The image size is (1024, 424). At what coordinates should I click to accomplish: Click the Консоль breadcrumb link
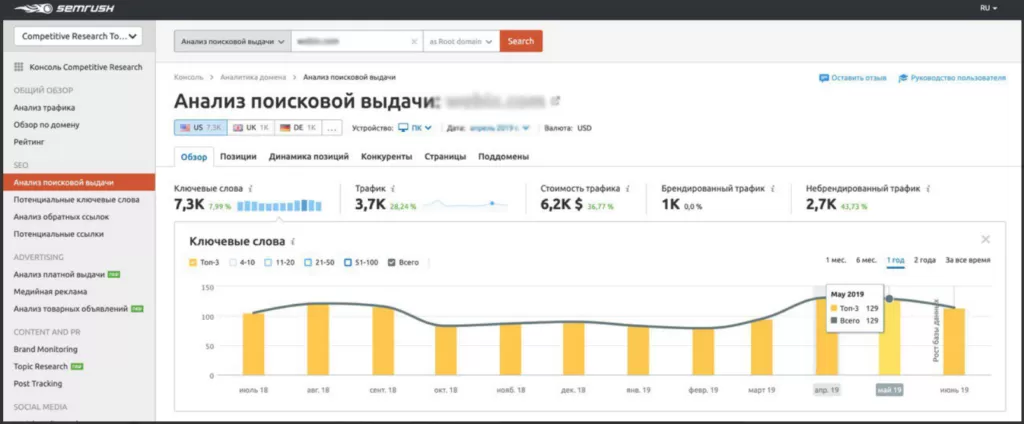point(189,77)
